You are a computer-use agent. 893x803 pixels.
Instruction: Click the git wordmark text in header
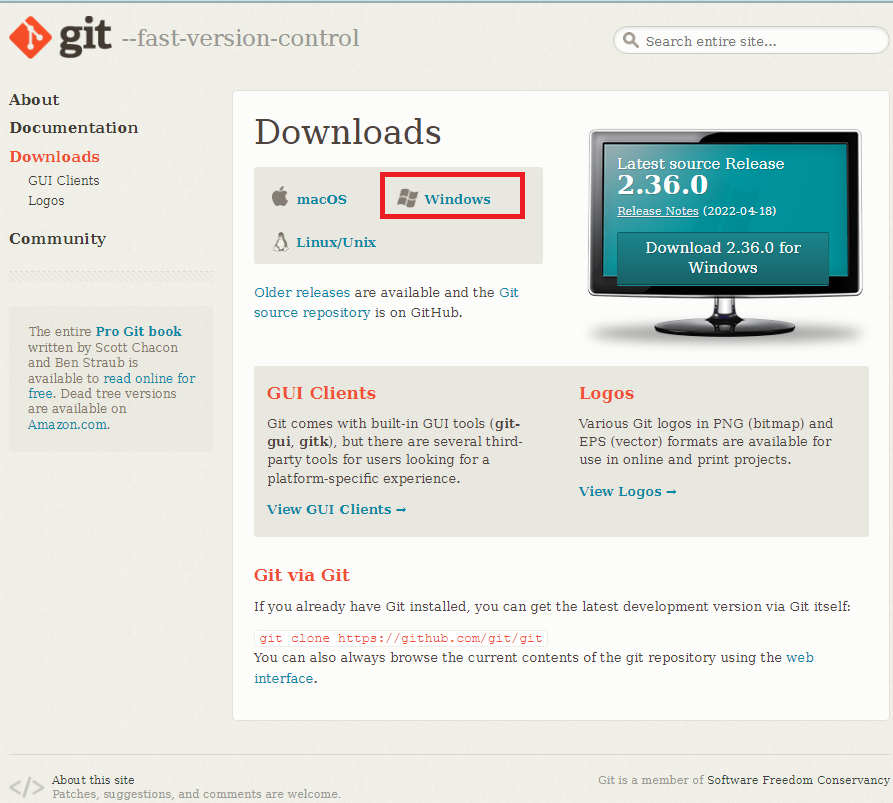85,36
